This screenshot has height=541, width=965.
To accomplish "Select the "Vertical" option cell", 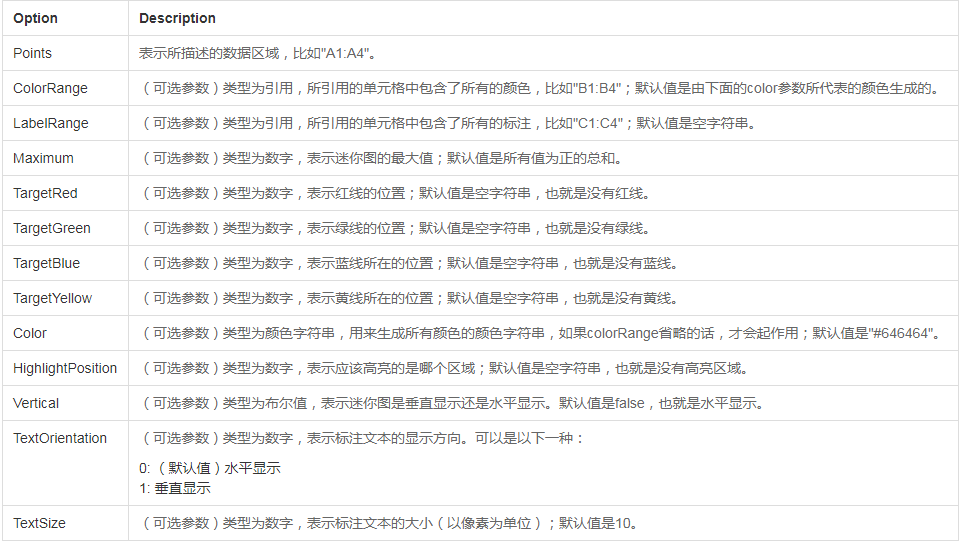I will pyautogui.click(x=65, y=404).
